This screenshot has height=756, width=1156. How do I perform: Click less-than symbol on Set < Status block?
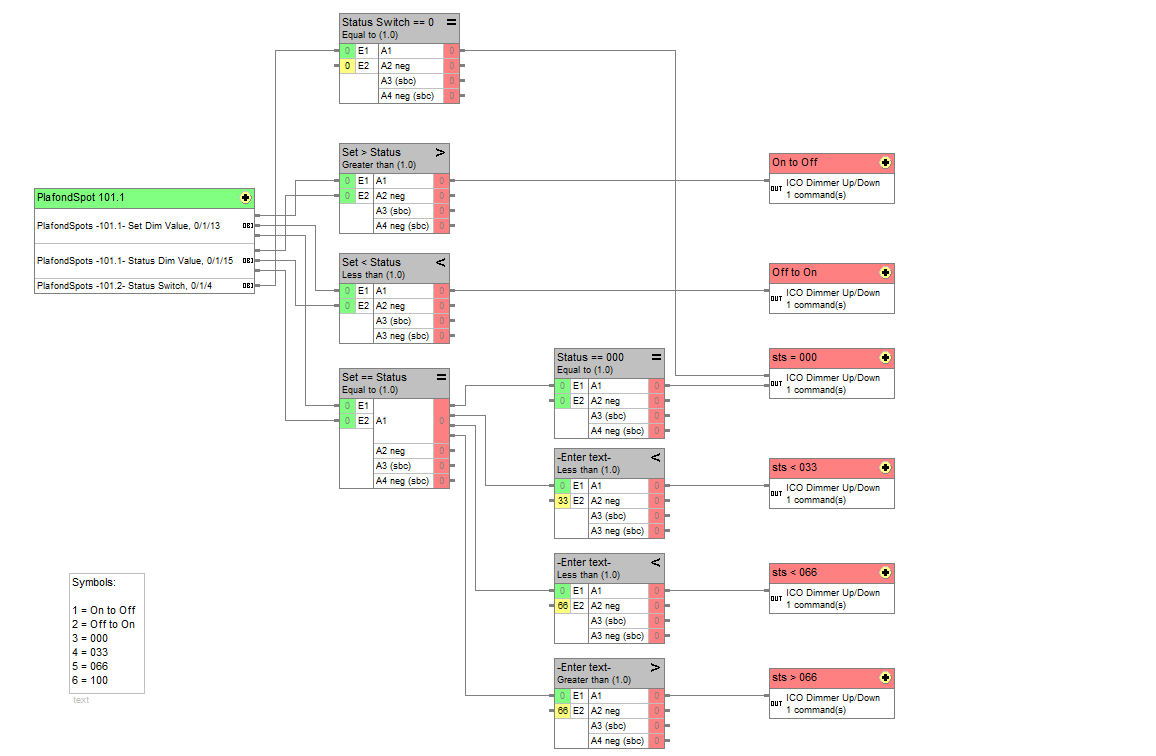[x=441, y=263]
